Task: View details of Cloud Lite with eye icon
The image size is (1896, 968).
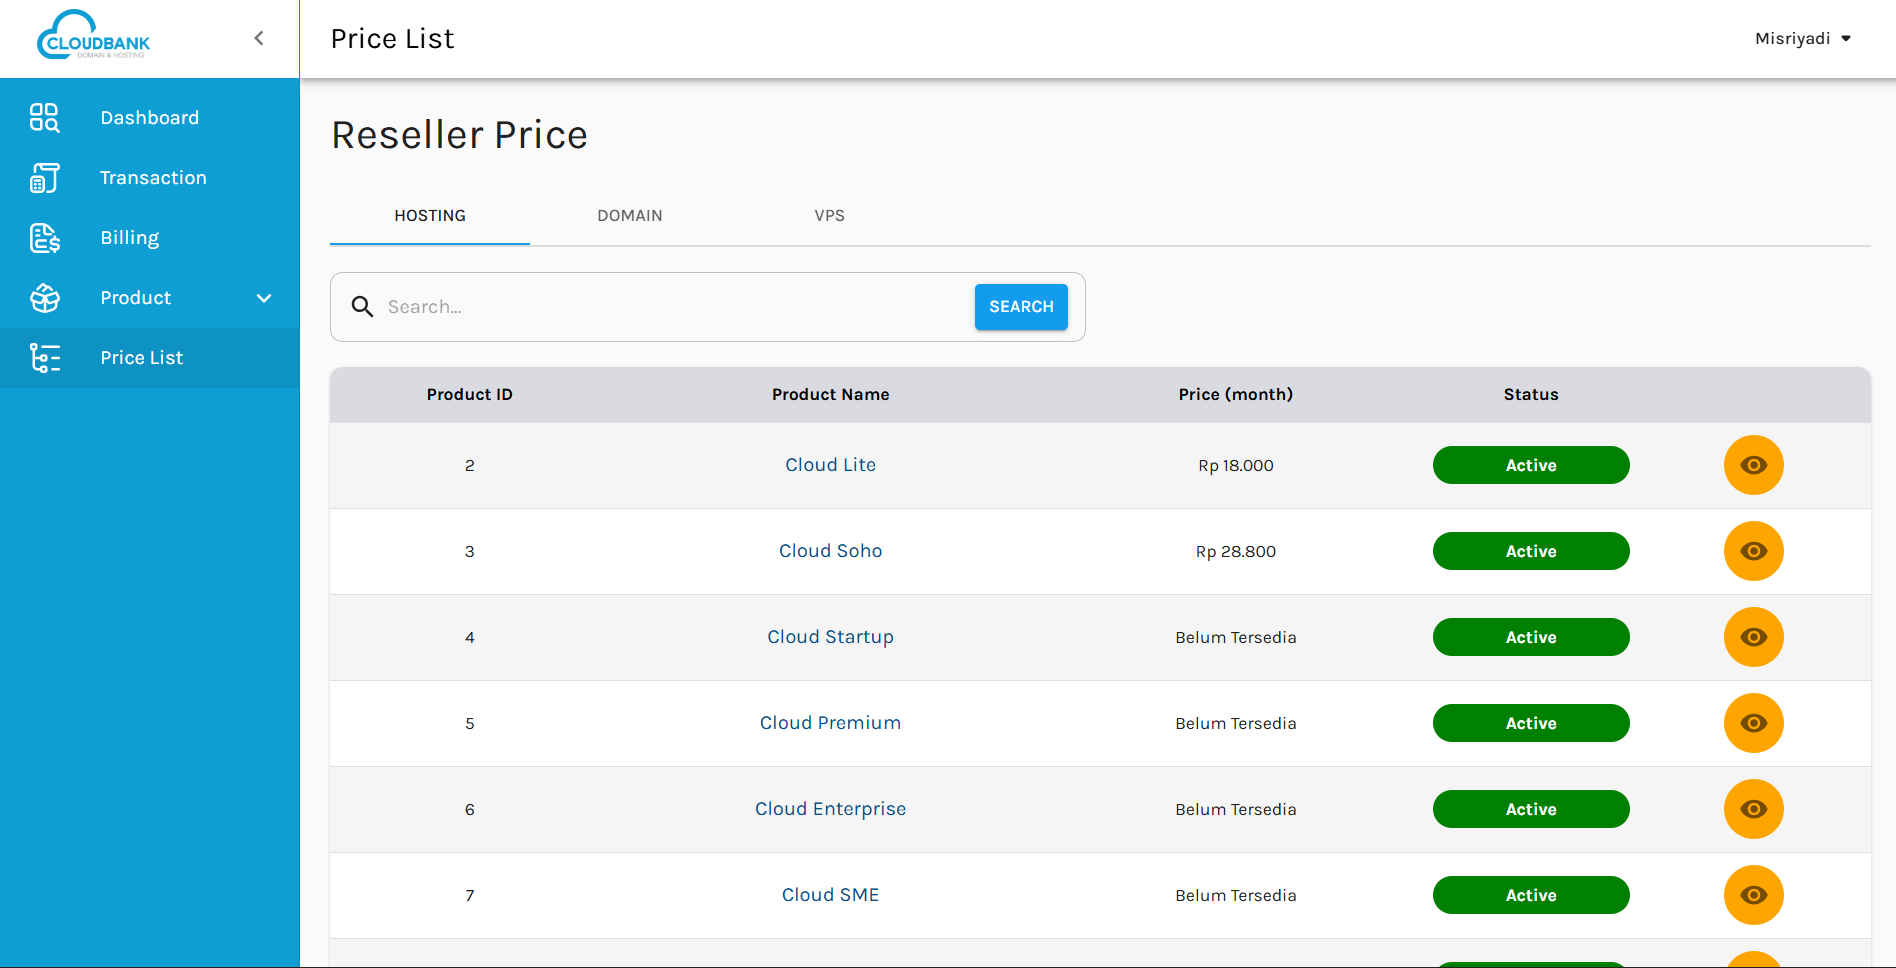Action: [x=1753, y=465]
